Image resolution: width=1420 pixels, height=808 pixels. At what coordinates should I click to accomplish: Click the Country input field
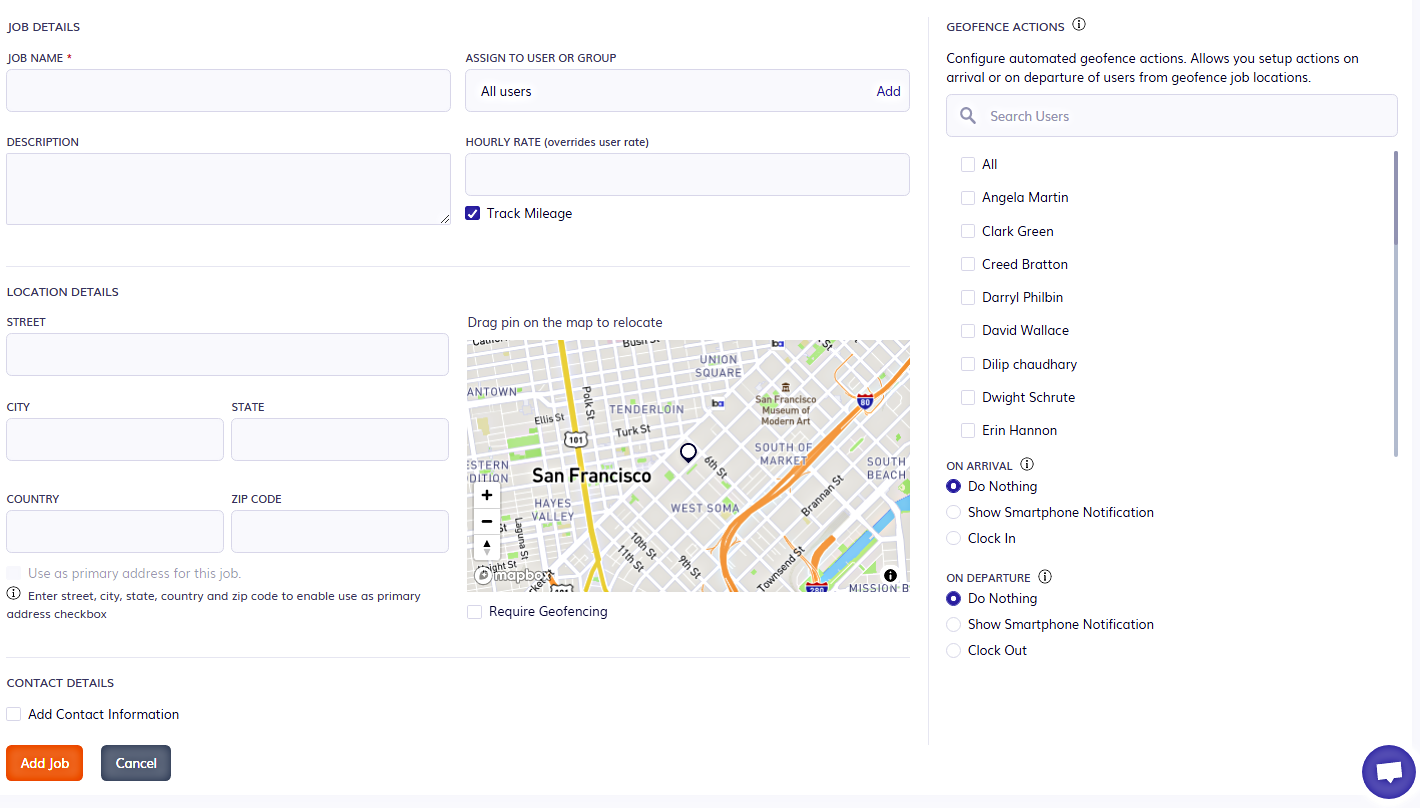[x=115, y=531]
